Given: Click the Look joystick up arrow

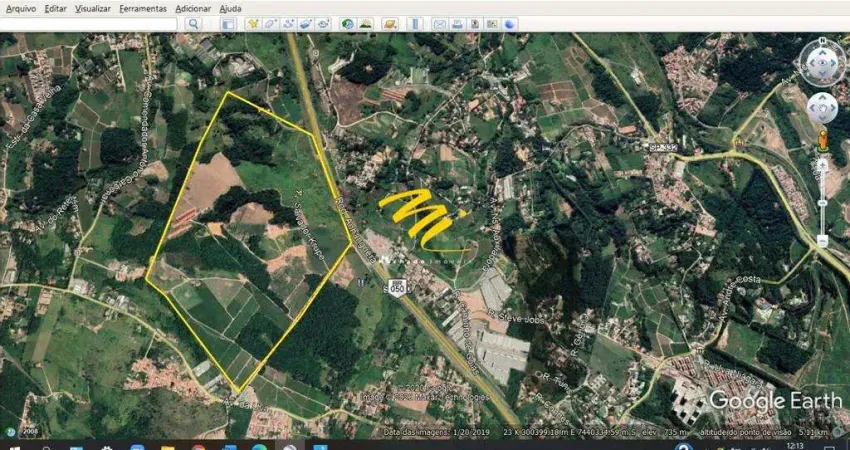Looking at the screenshot, I should pyautogui.click(x=823, y=53).
